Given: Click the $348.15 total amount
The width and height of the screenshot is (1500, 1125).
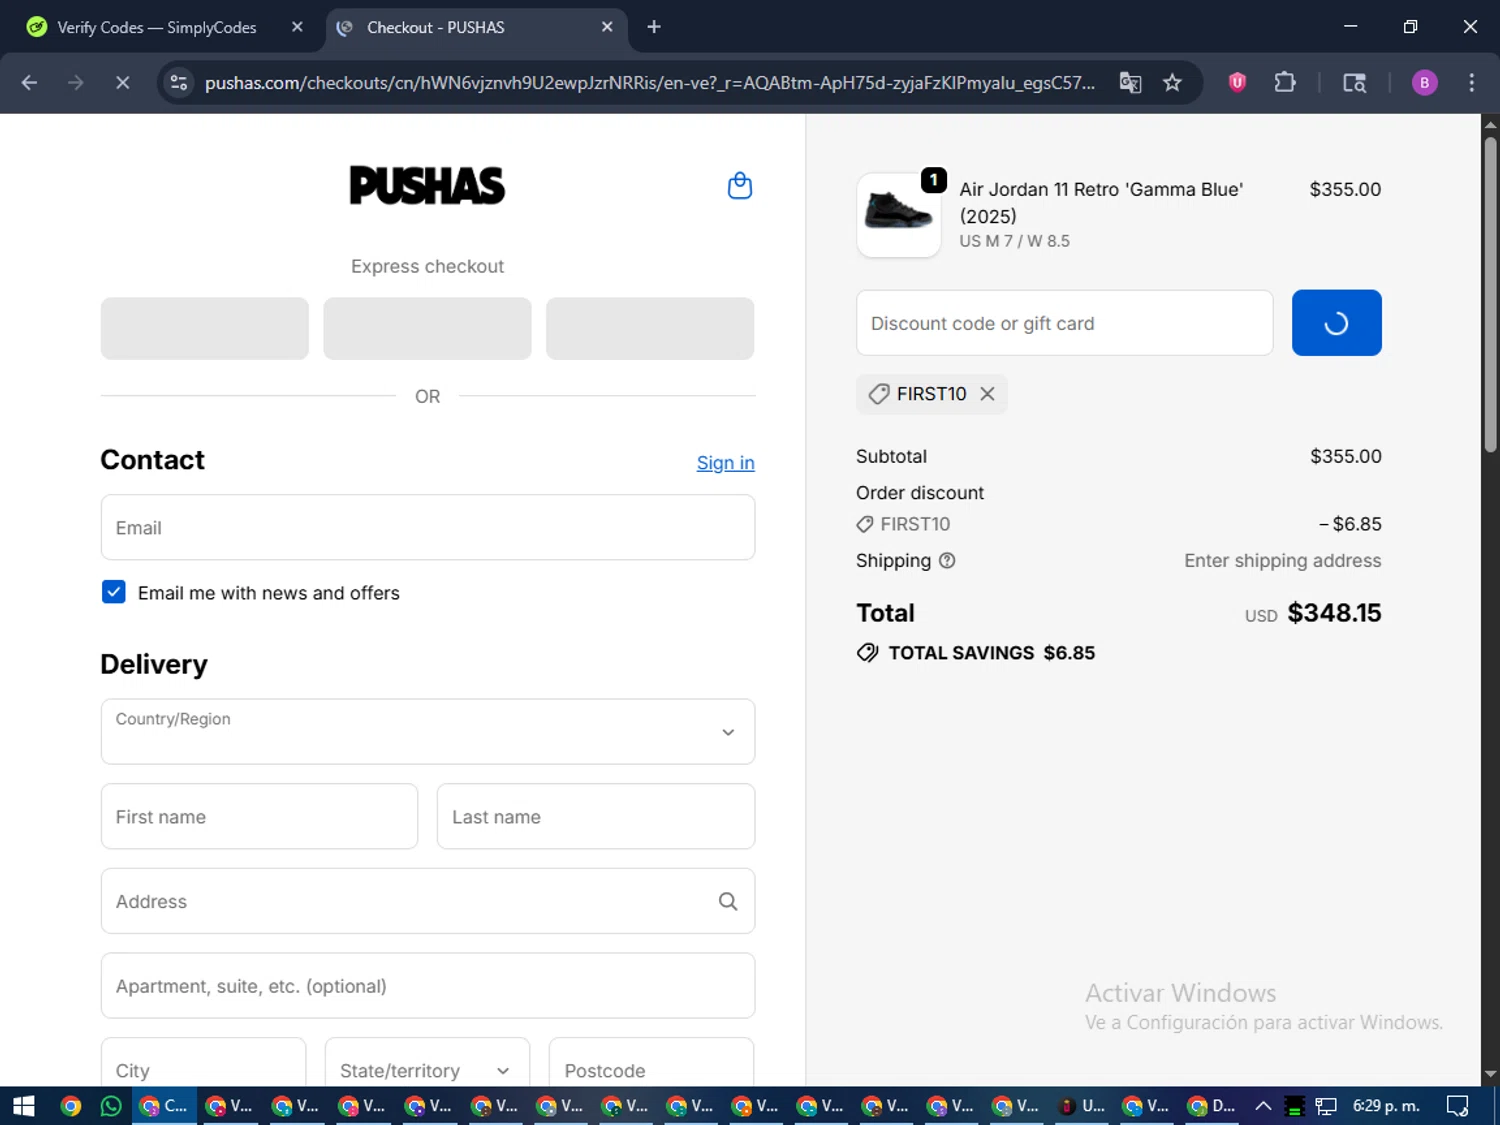Looking at the screenshot, I should coord(1334,613).
